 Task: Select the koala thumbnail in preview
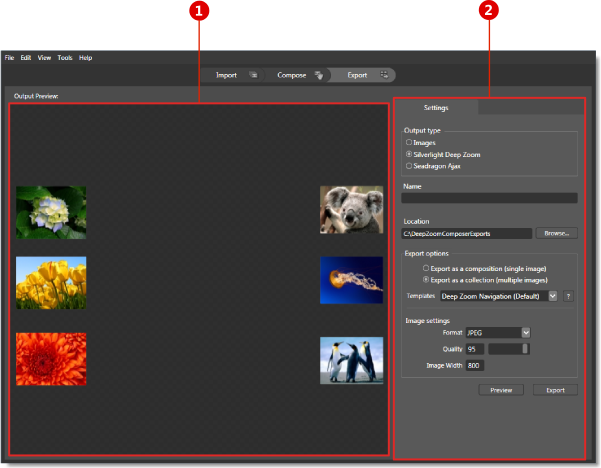[351, 209]
